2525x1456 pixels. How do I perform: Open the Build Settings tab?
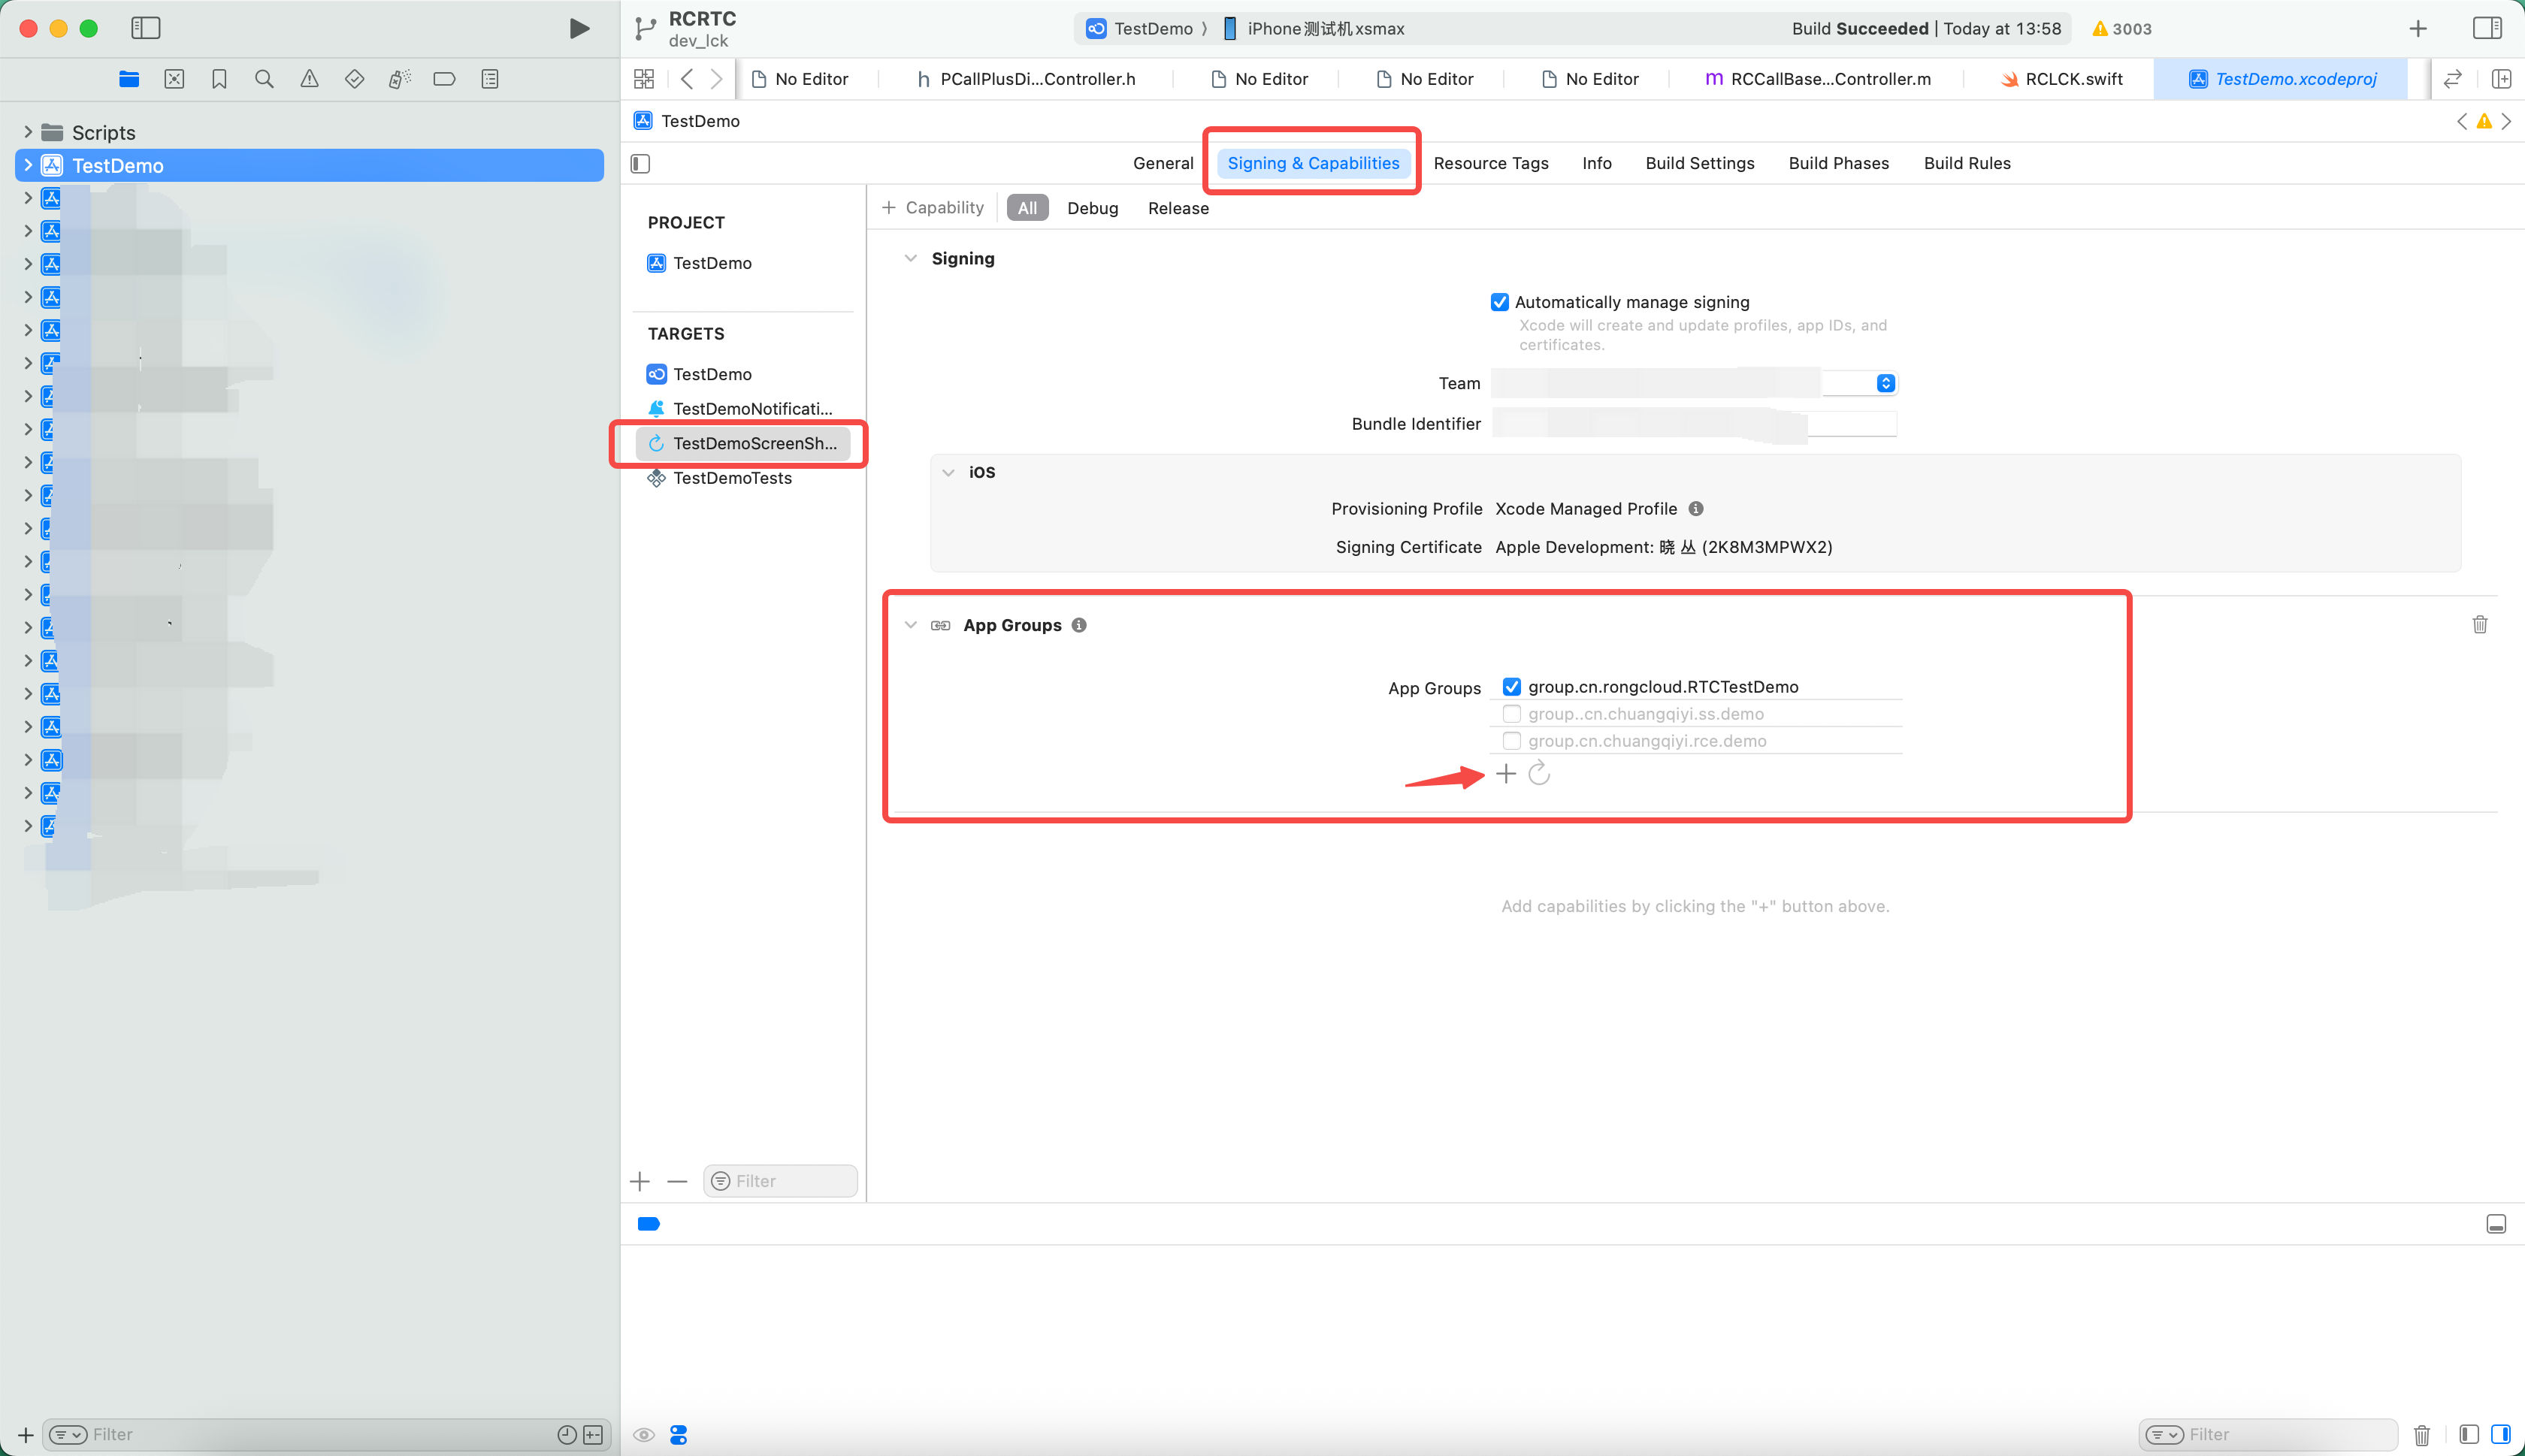tap(1699, 163)
